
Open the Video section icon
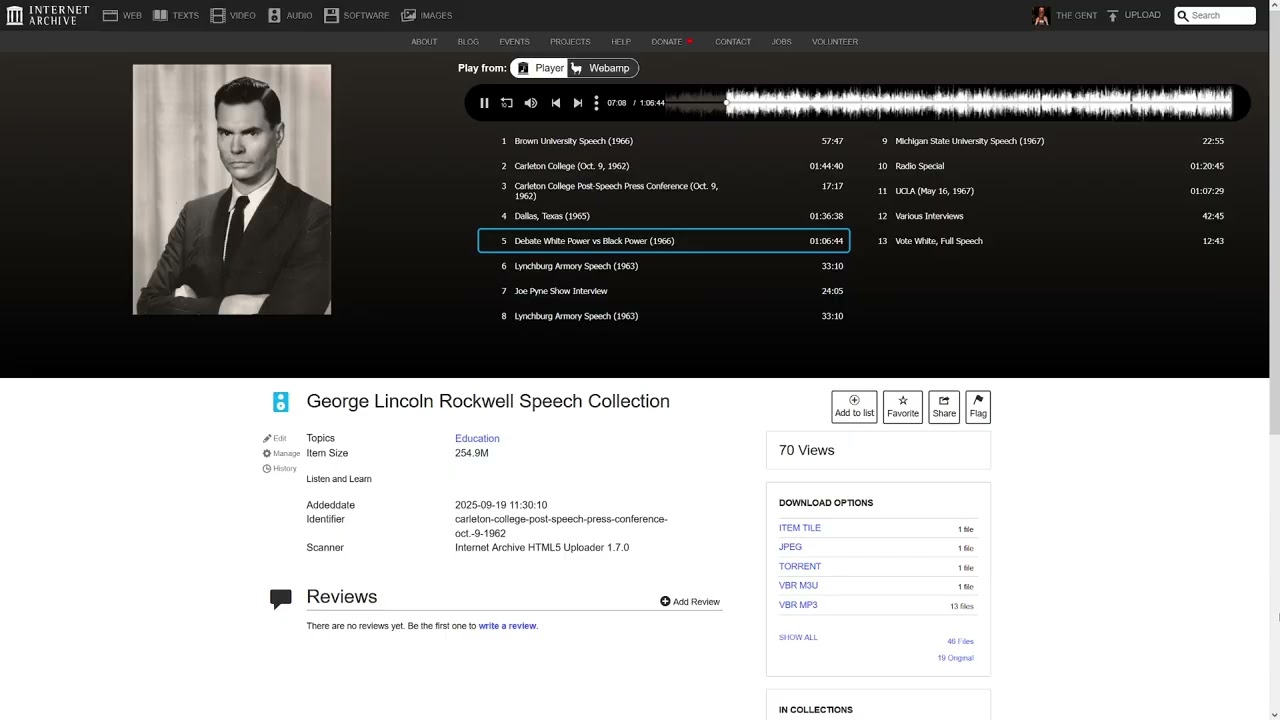[218, 15]
